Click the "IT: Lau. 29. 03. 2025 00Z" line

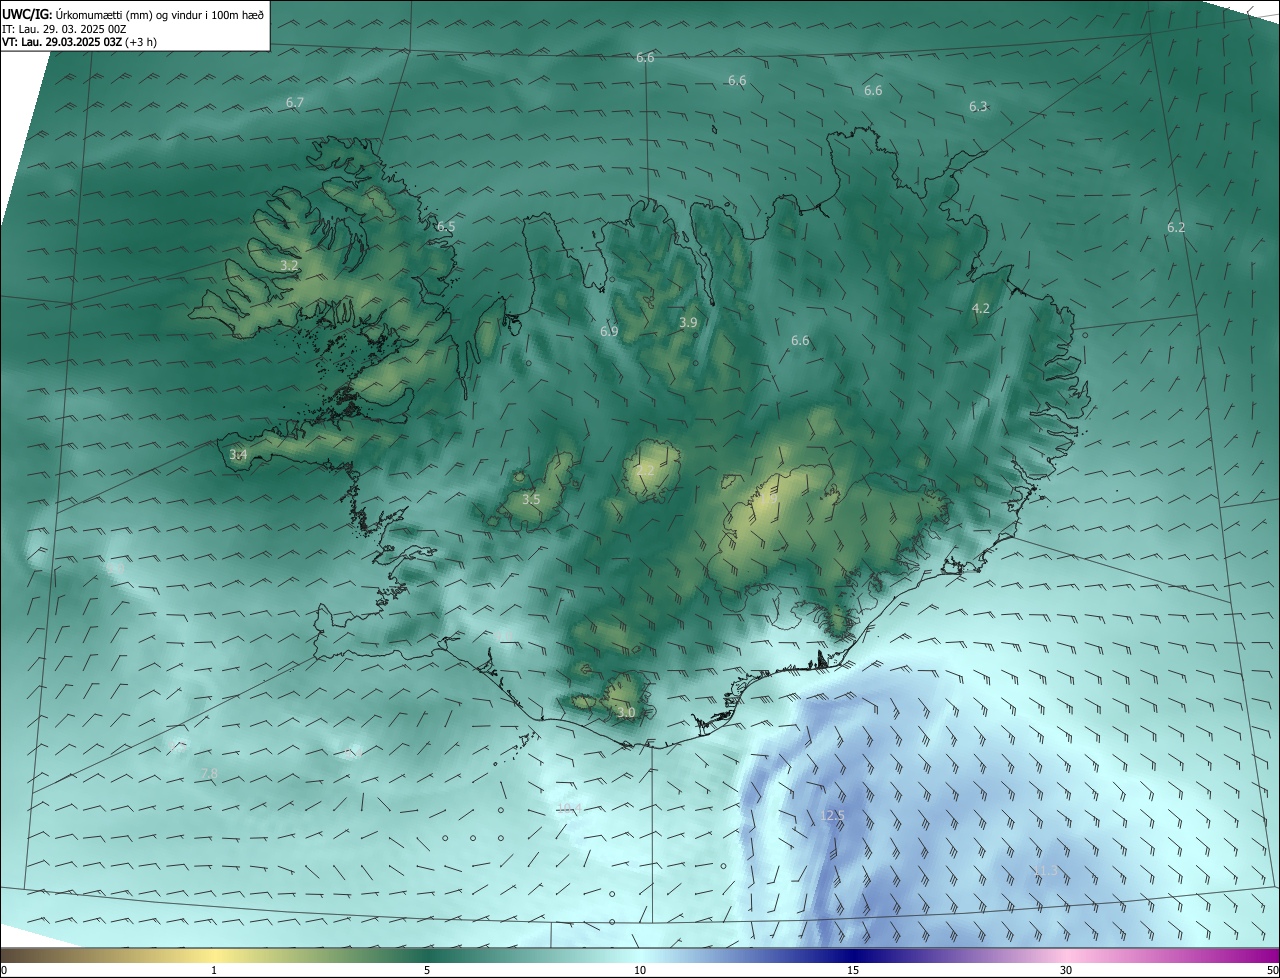(x=64, y=29)
